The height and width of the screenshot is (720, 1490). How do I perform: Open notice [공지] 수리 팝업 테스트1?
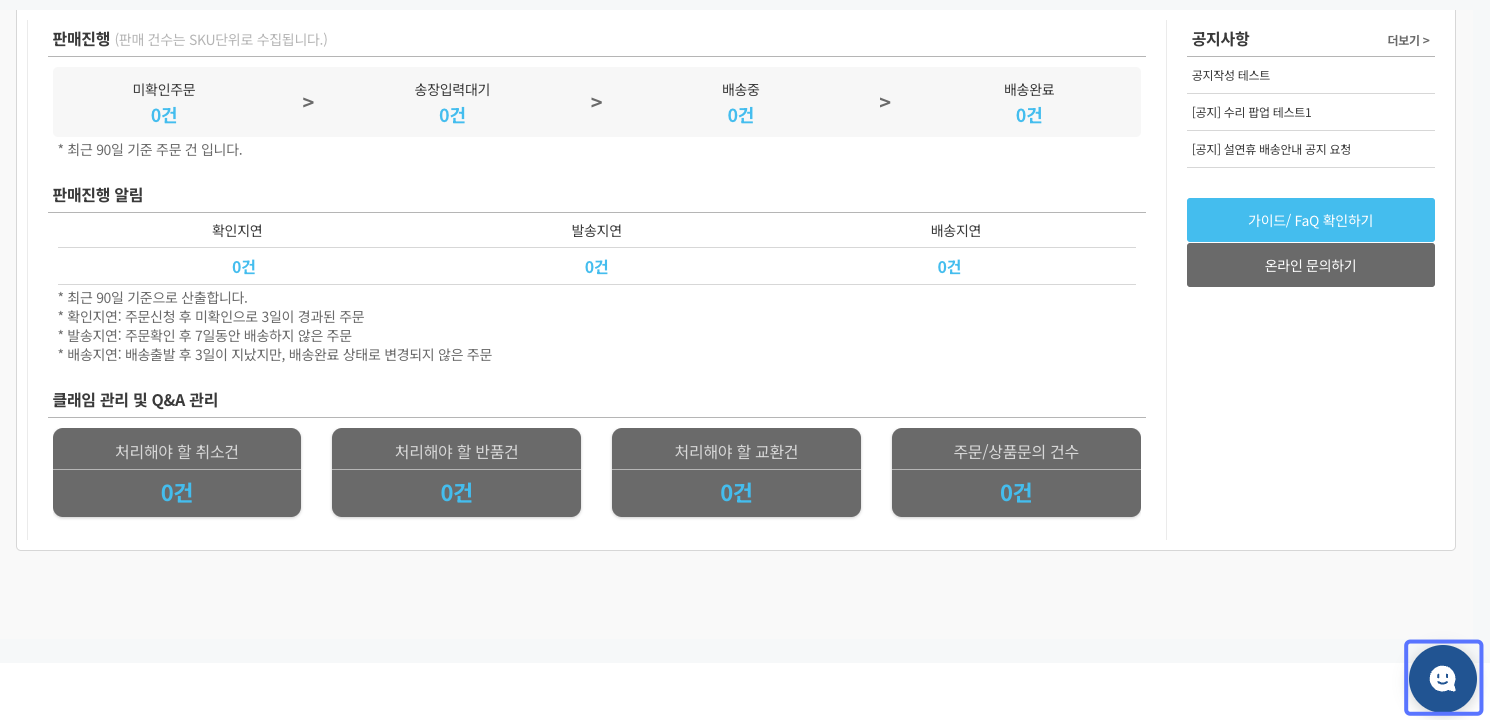[1251, 112]
